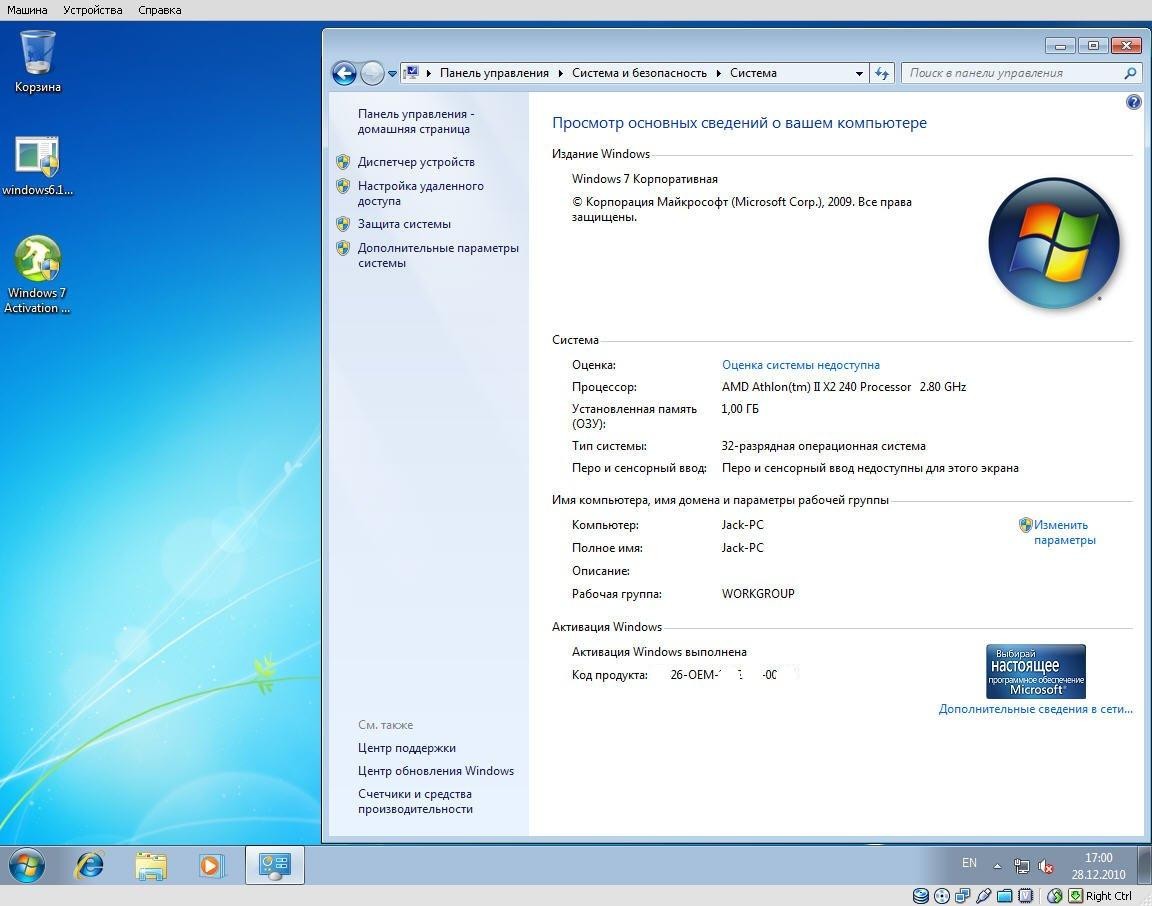
Task: Open the Устройства menu
Action: point(93,10)
